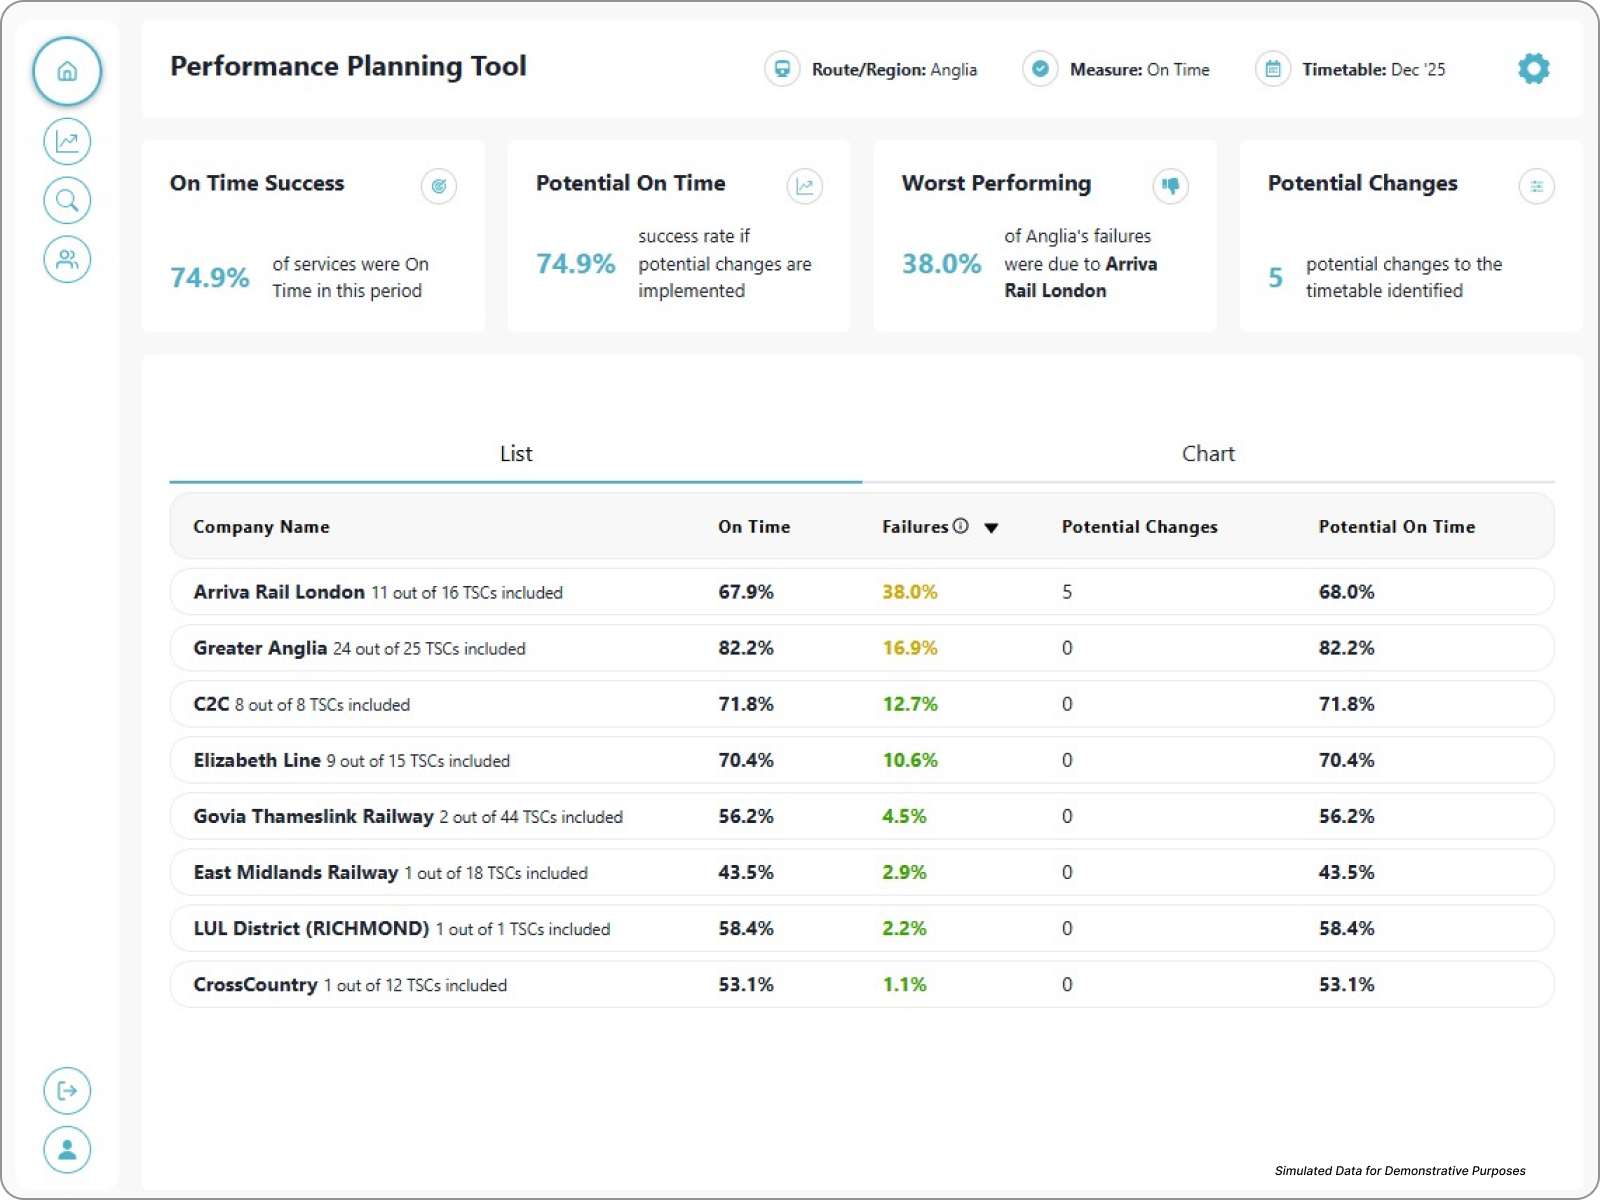Click the Worst Performing card title

click(x=996, y=183)
